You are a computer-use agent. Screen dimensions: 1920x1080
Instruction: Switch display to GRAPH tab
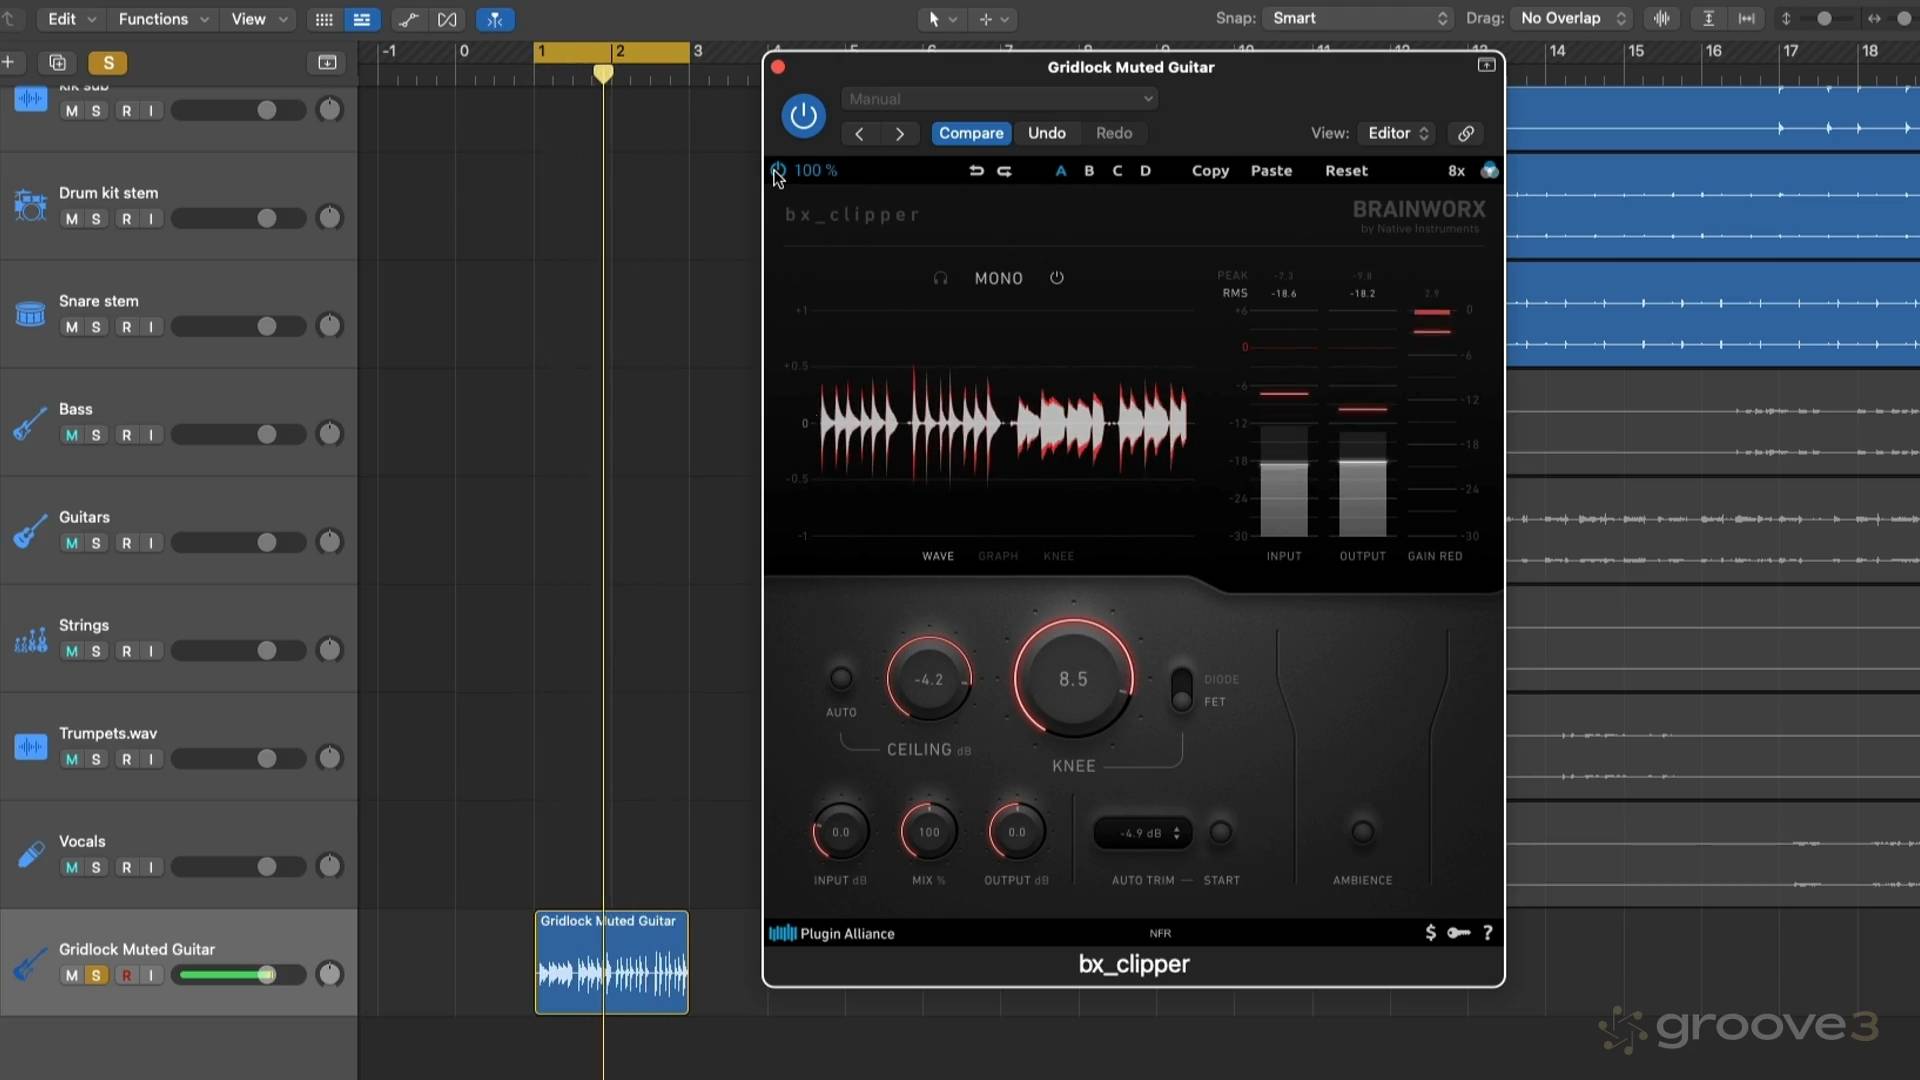click(997, 556)
